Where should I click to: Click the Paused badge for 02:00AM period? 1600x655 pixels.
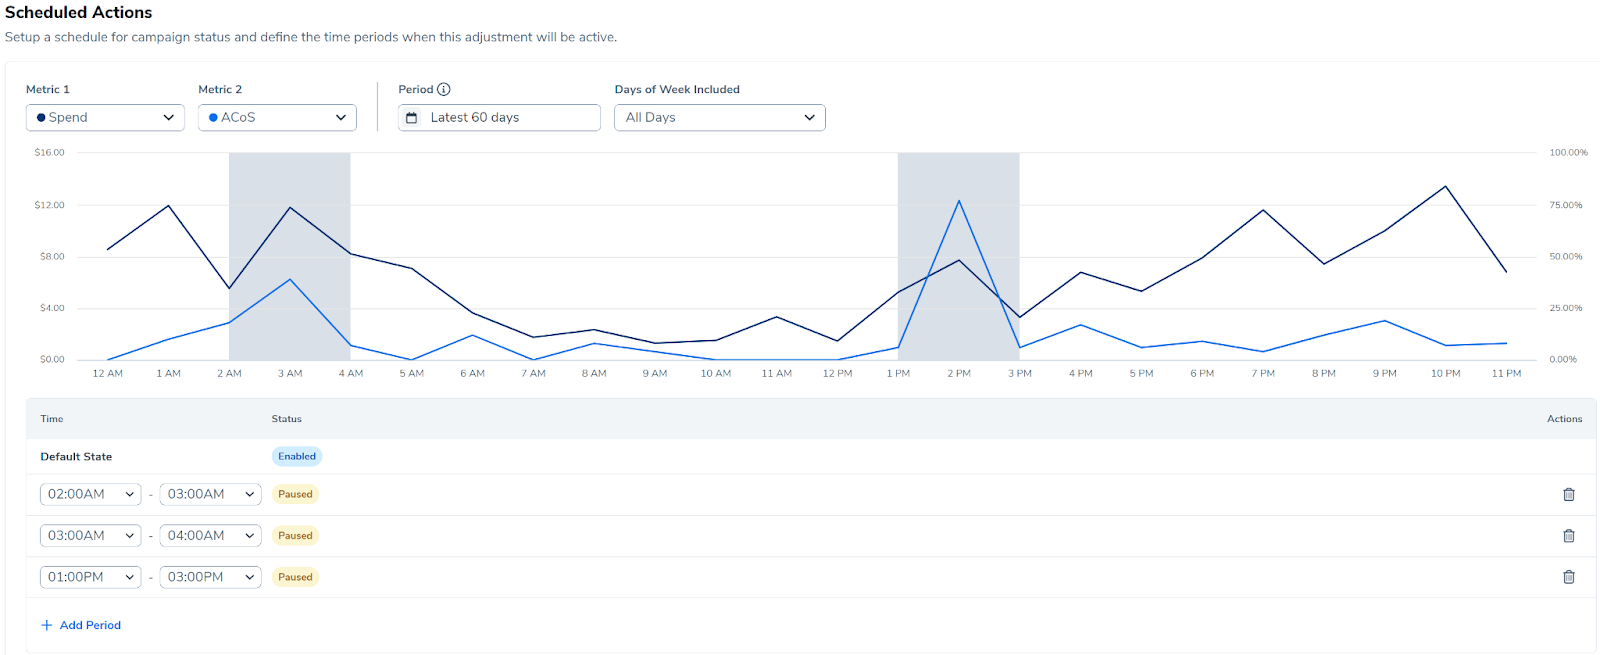295,494
